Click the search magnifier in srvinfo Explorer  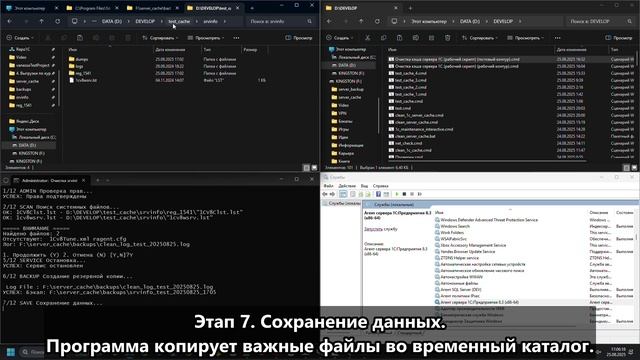[309, 21]
